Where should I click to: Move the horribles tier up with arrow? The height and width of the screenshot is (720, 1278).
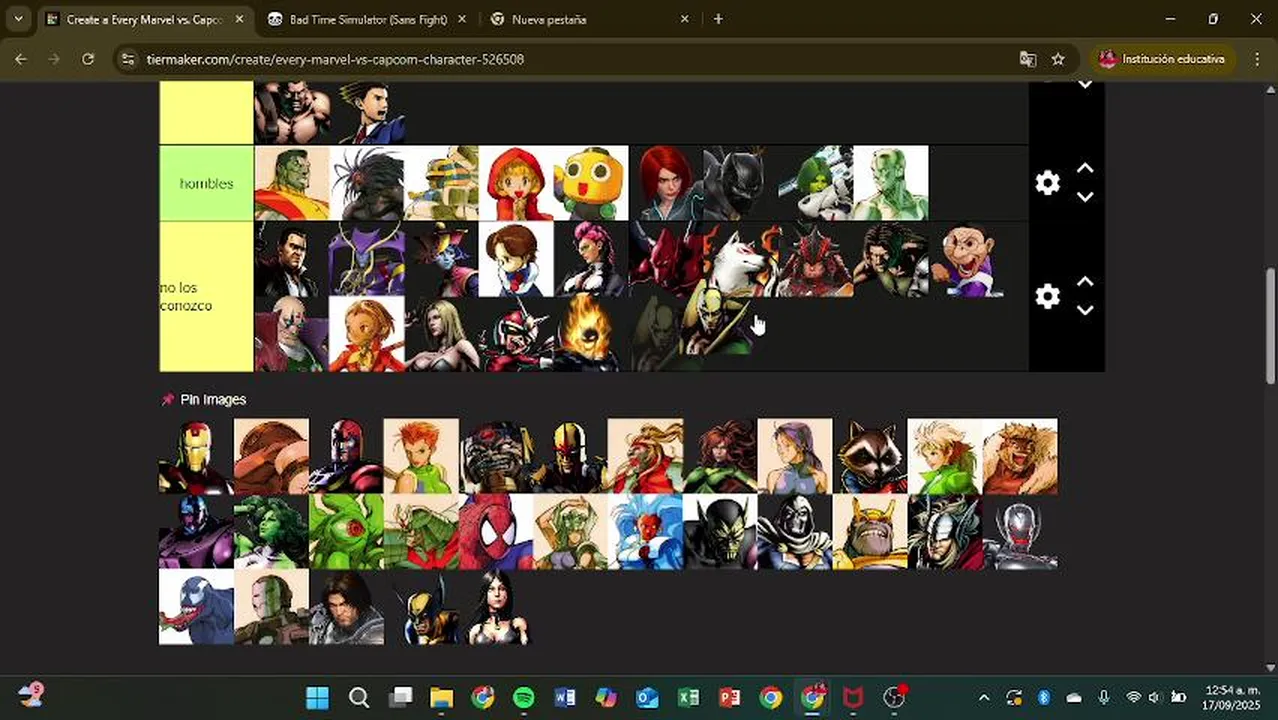click(1085, 169)
